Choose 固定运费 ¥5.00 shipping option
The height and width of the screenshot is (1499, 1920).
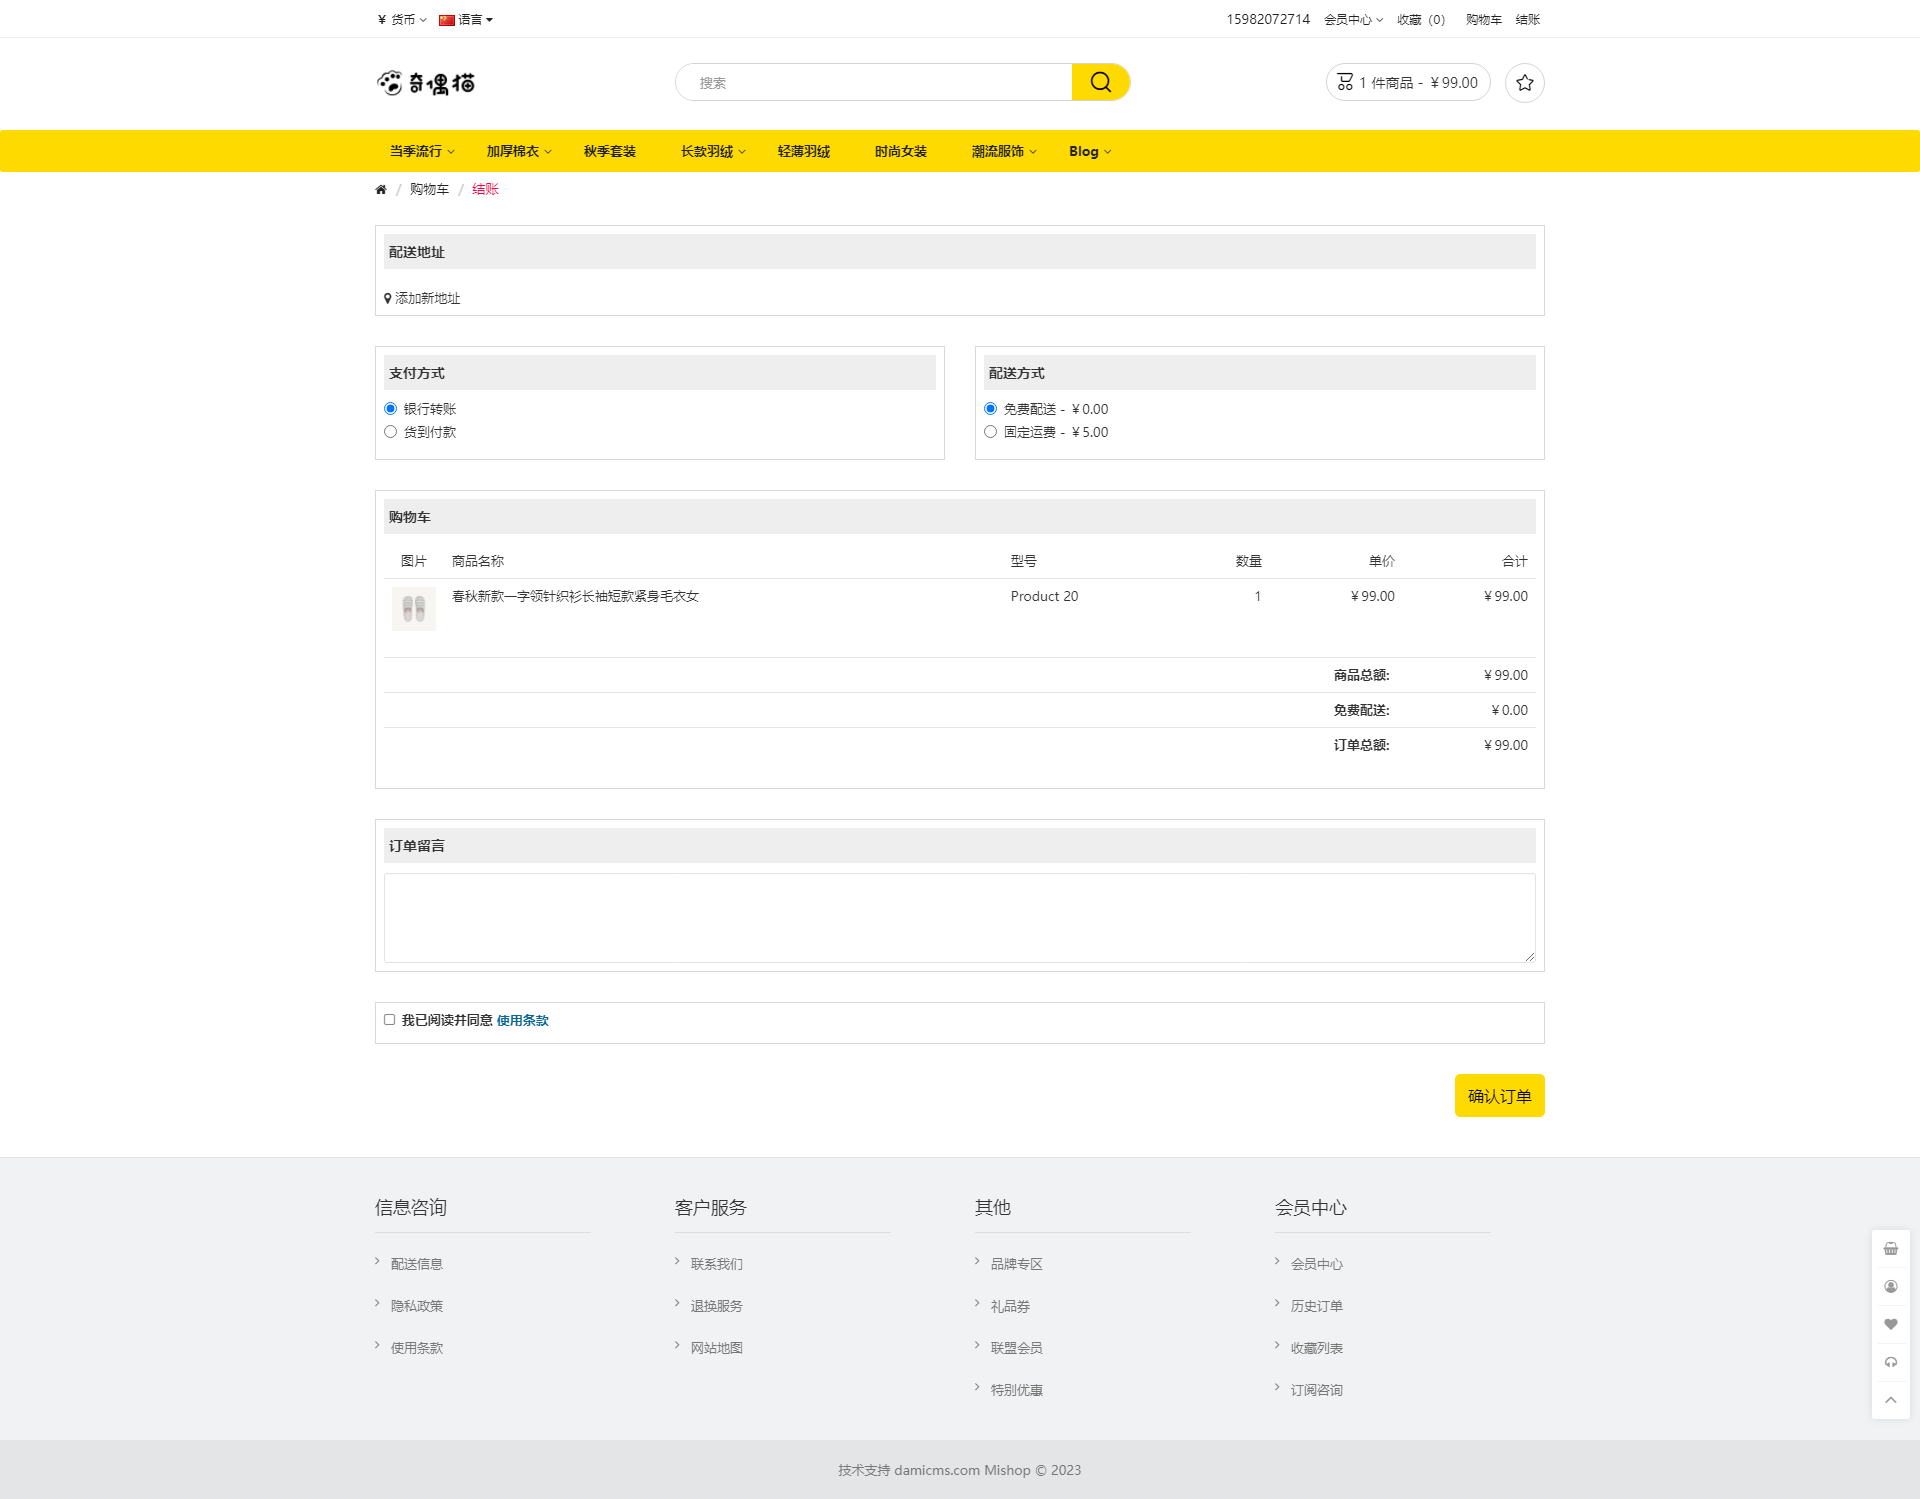tap(990, 432)
